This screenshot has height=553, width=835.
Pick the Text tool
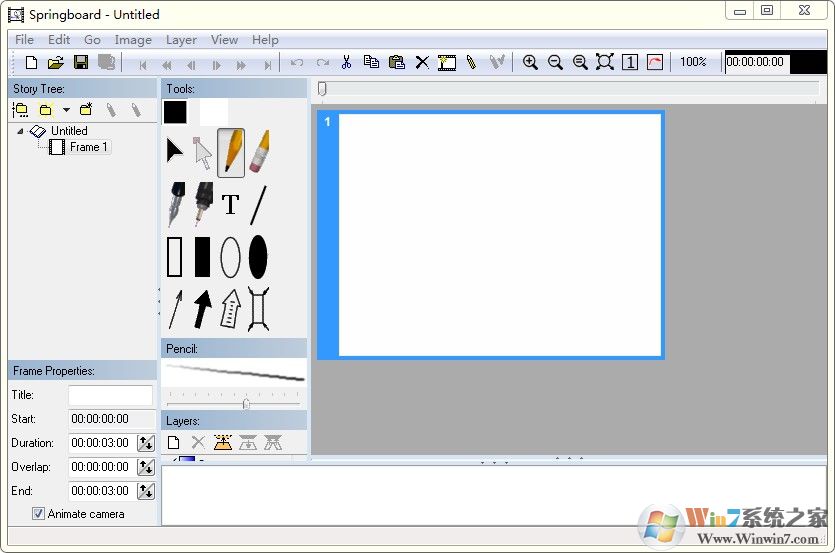[x=231, y=205]
